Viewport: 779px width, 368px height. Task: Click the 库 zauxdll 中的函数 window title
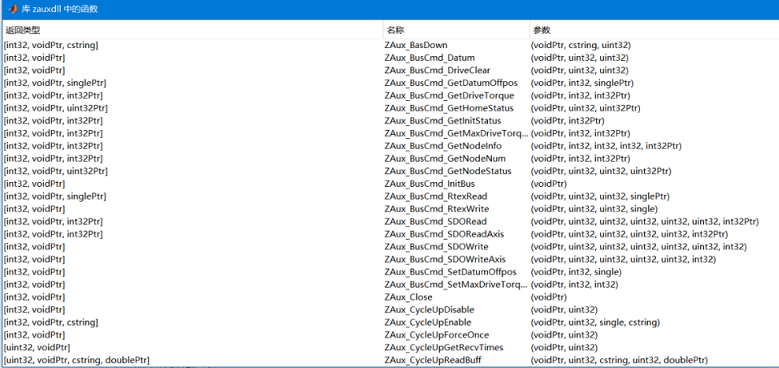point(59,9)
